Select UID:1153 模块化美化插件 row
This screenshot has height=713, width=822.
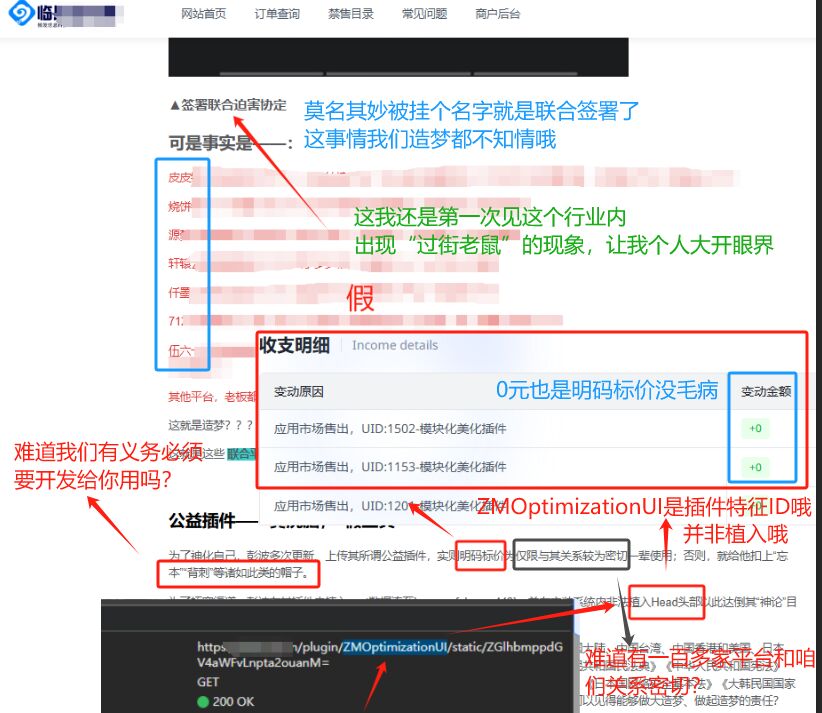[390, 467]
